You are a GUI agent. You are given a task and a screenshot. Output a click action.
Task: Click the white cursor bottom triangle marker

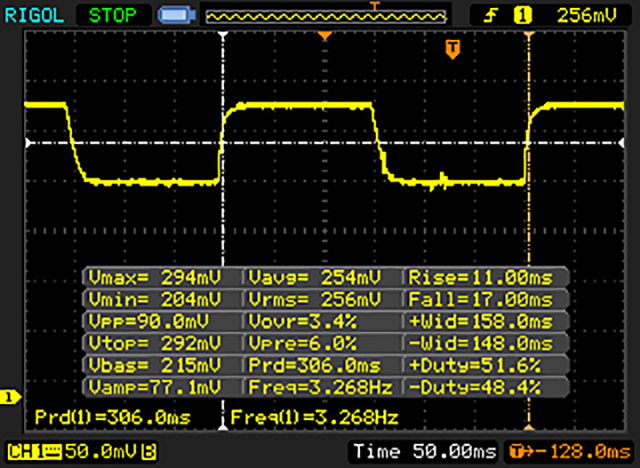pyautogui.click(x=222, y=427)
